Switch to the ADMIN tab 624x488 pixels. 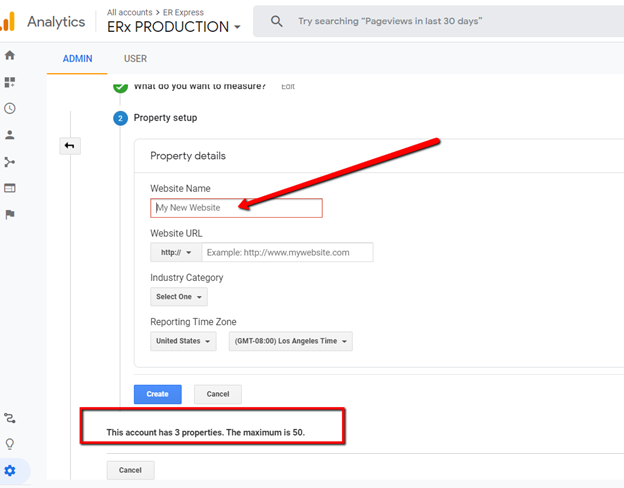(x=77, y=59)
